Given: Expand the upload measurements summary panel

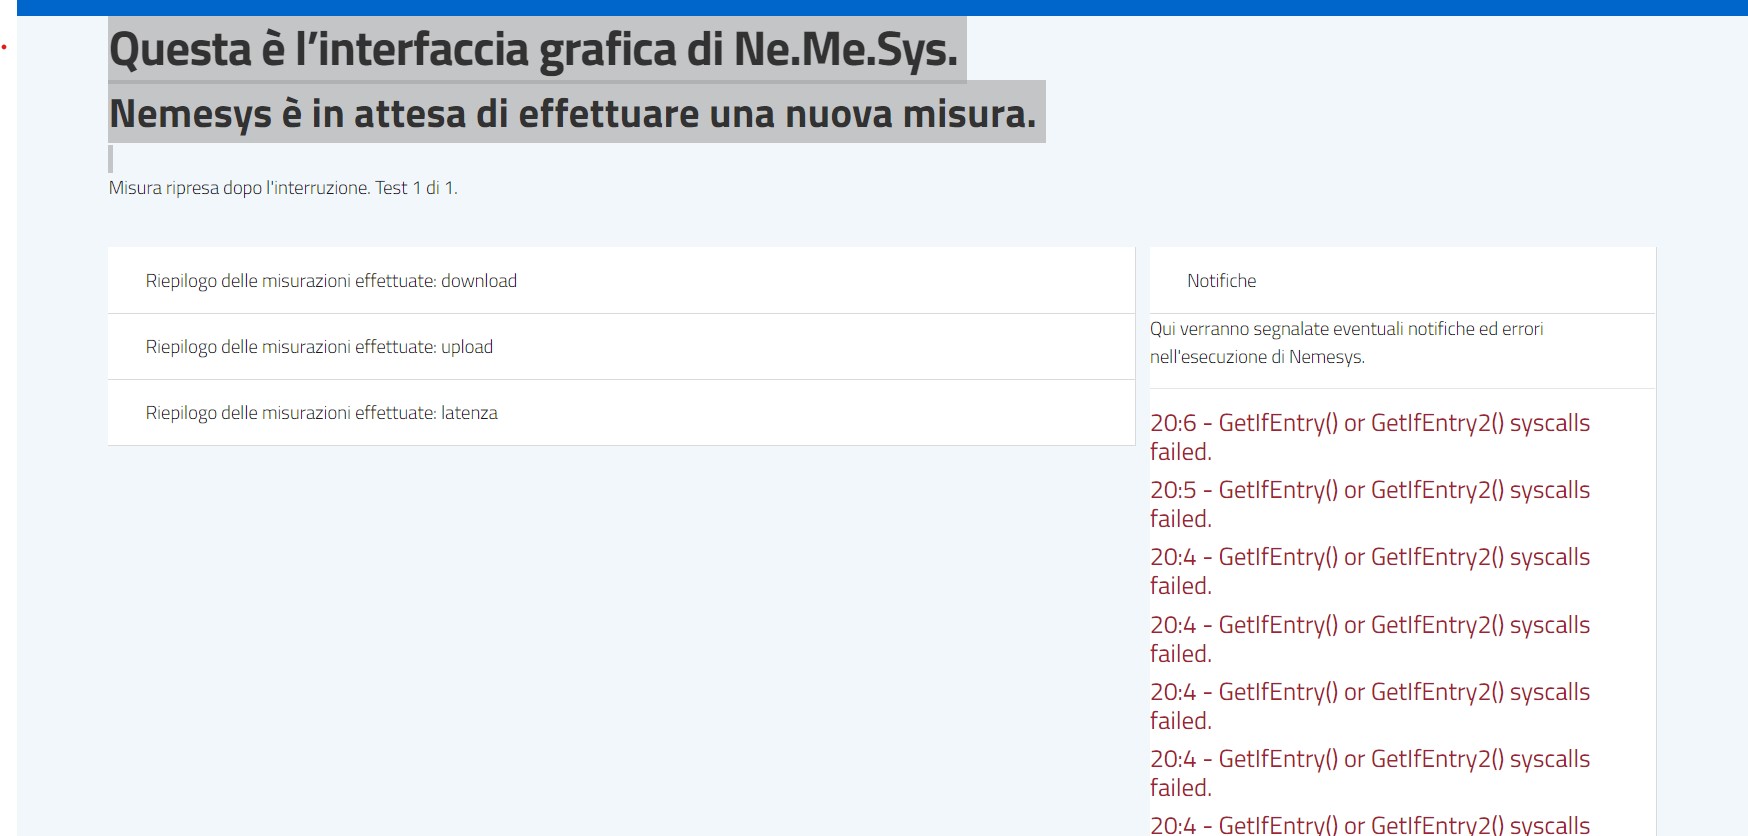Looking at the screenshot, I should point(621,347).
